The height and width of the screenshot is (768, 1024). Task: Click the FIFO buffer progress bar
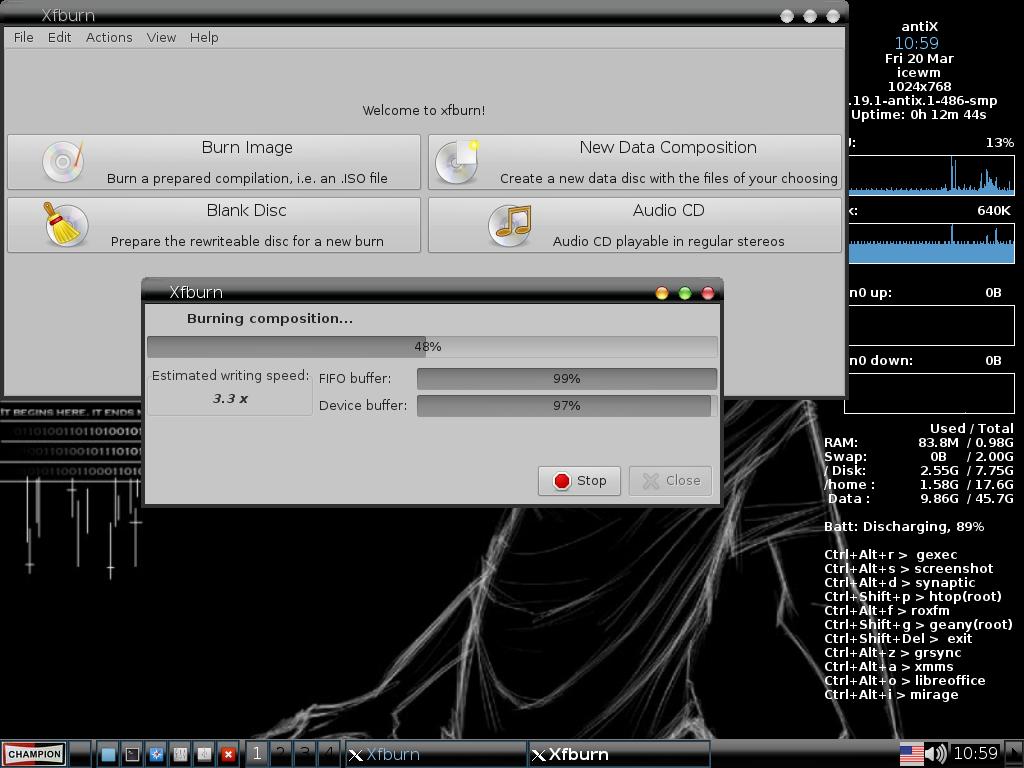(x=567, y=378)
